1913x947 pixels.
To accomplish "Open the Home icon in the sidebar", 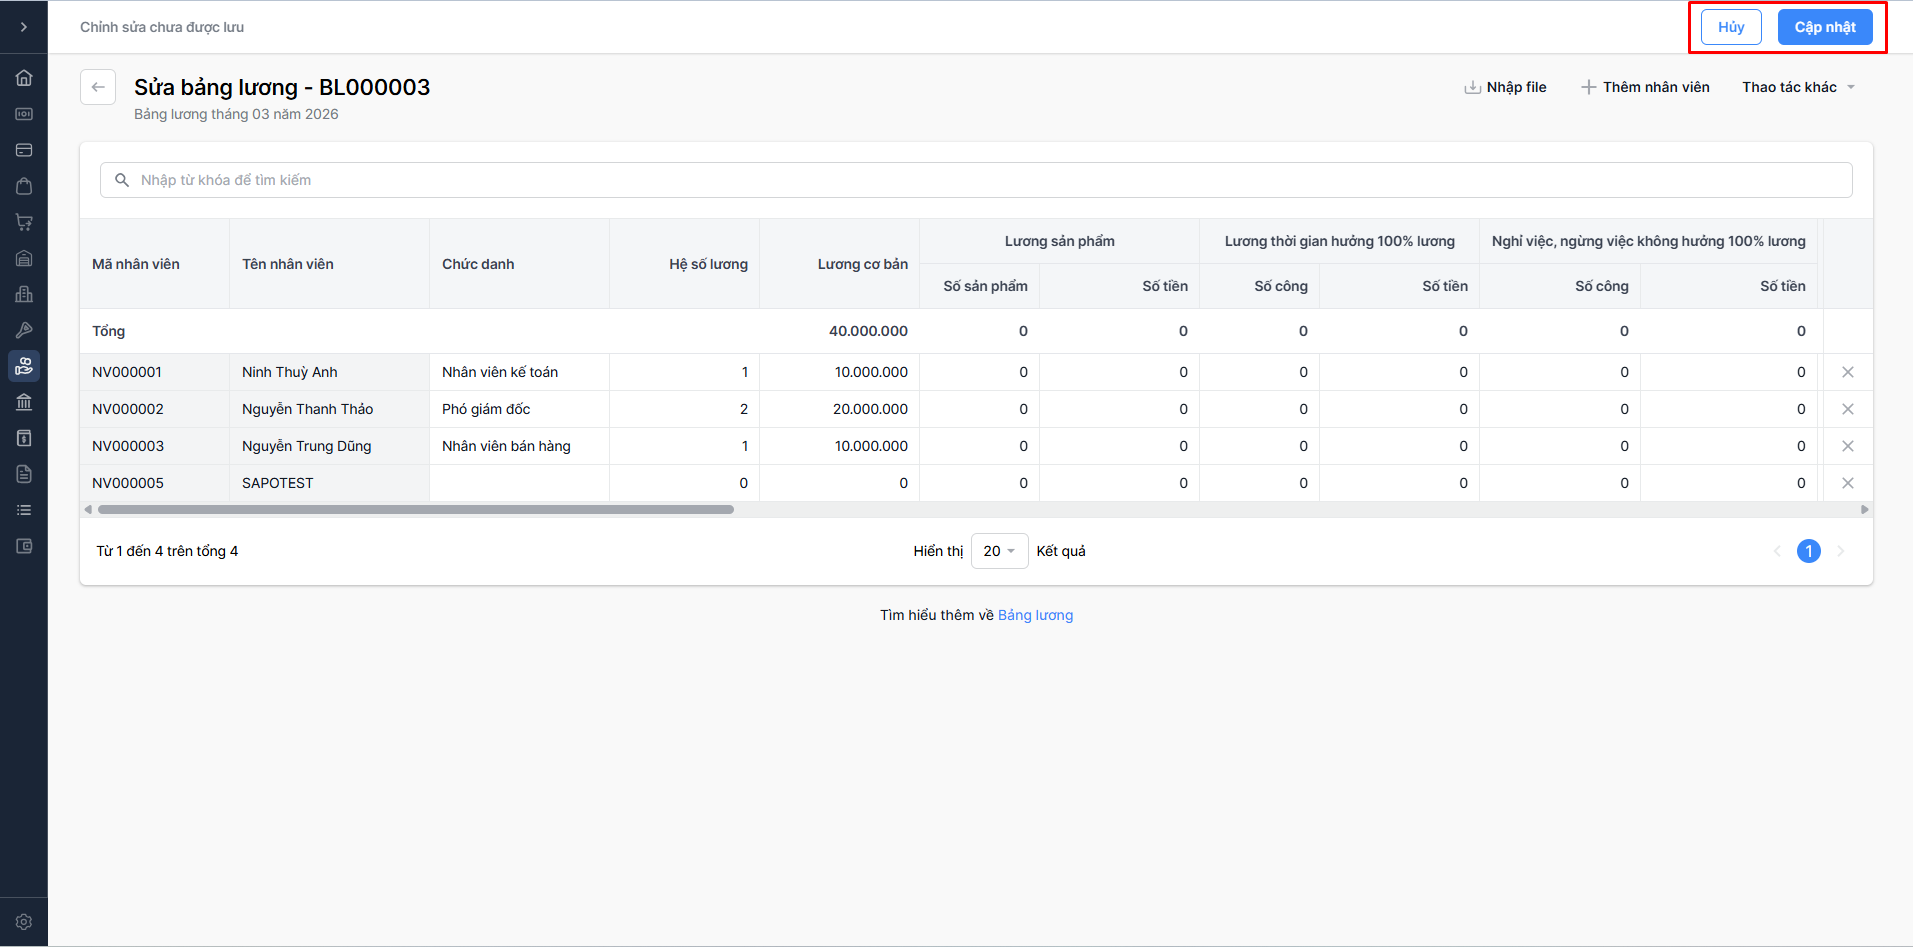I will coord(24,78).
